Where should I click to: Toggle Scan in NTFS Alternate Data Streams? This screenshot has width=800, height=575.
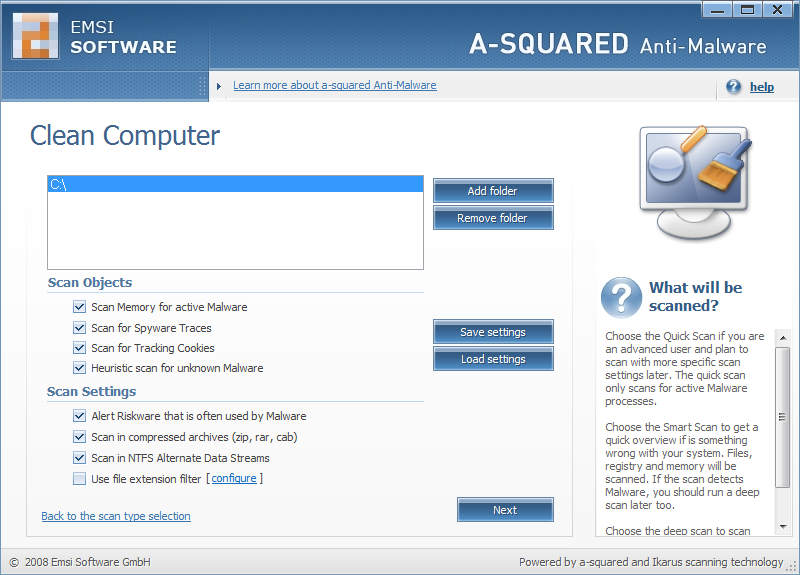click(79, 458)
